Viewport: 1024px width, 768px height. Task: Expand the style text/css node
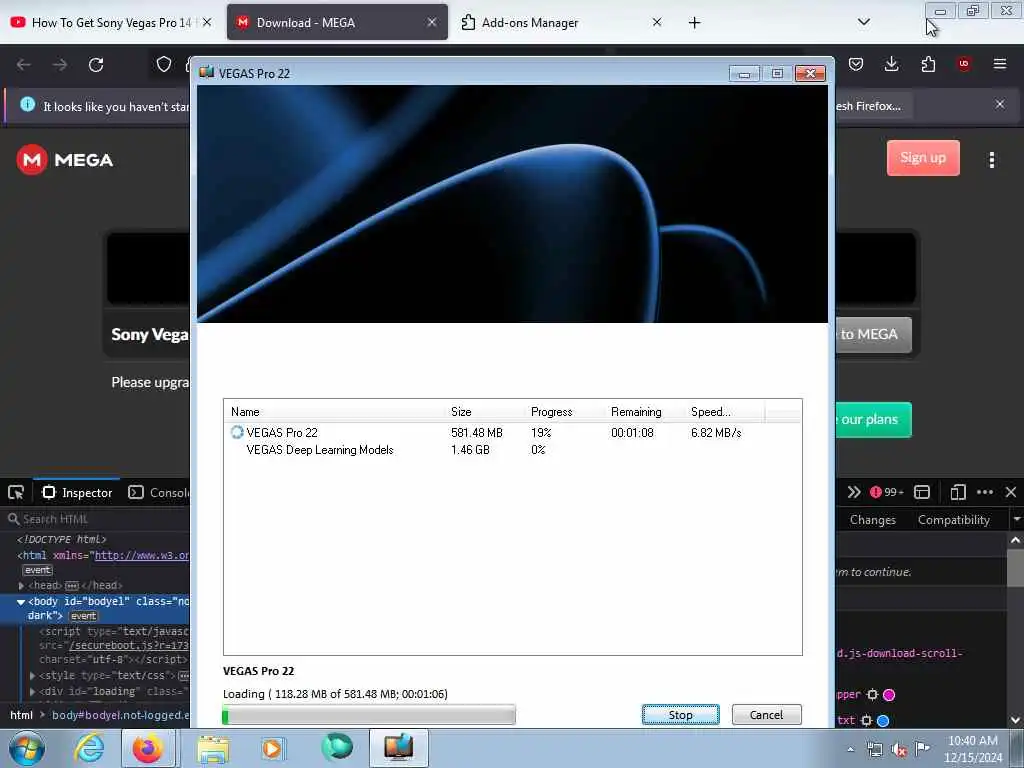(x=32, y=675)
